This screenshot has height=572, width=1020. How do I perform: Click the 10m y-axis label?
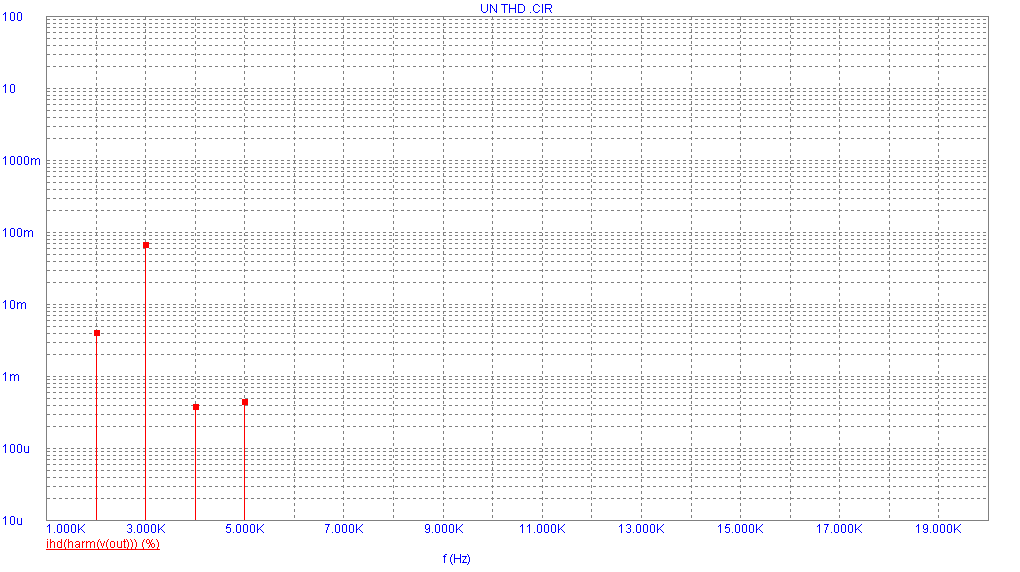15,305
